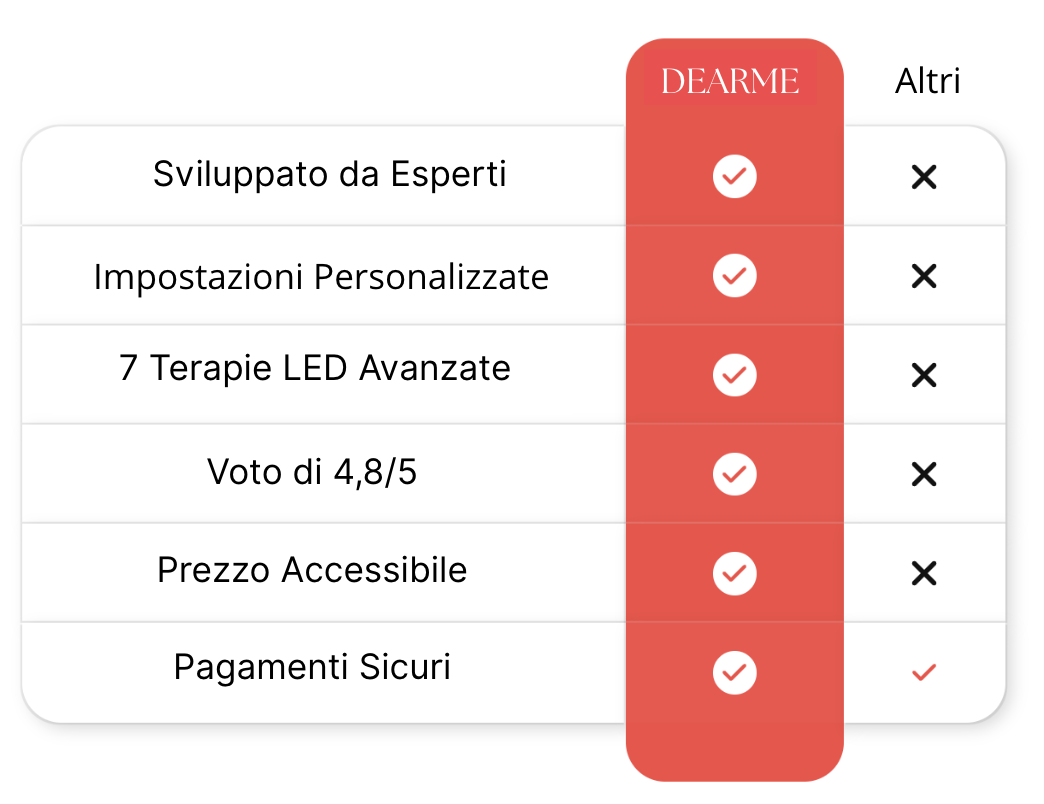The image size is (1044, 804).
Task: Click the DEARME checkmark for Voto di 4,8/5
Action: (734, 474)
